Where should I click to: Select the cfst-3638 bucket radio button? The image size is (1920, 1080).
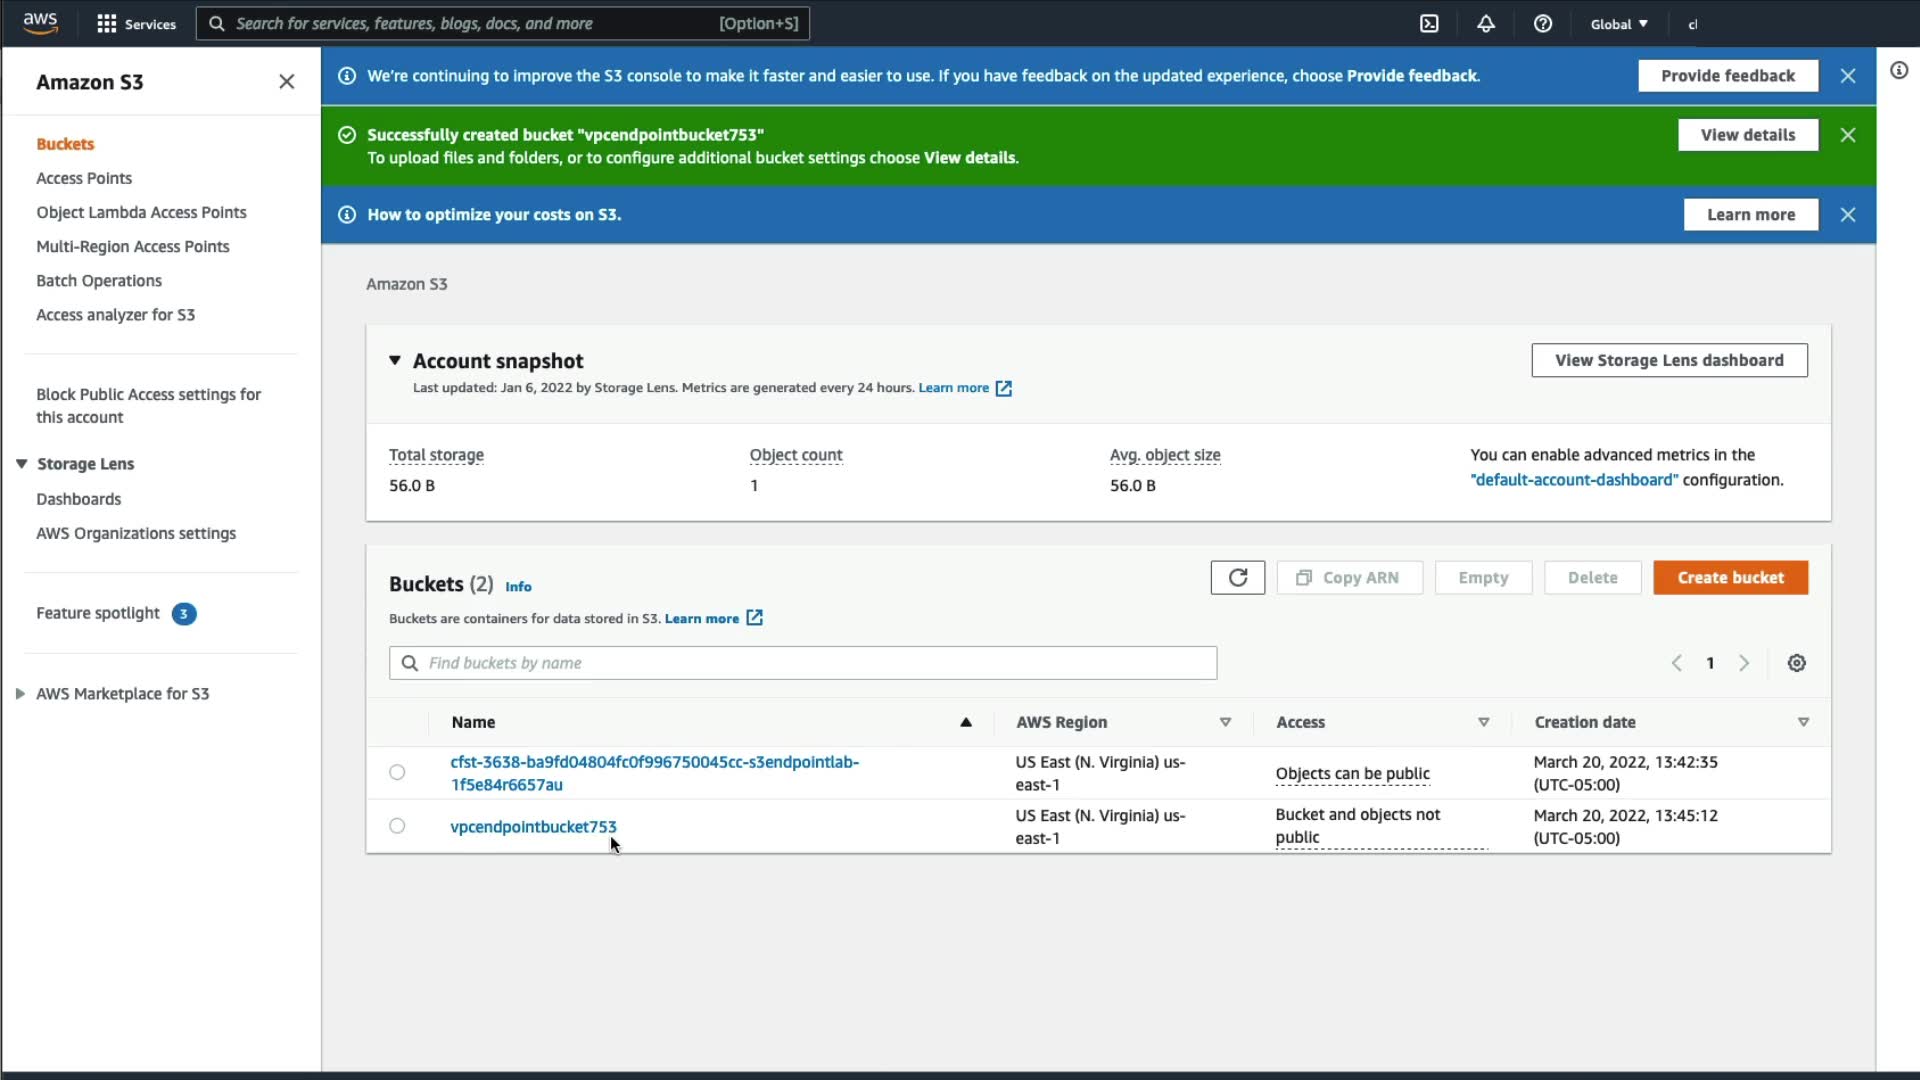pos(397,772)
